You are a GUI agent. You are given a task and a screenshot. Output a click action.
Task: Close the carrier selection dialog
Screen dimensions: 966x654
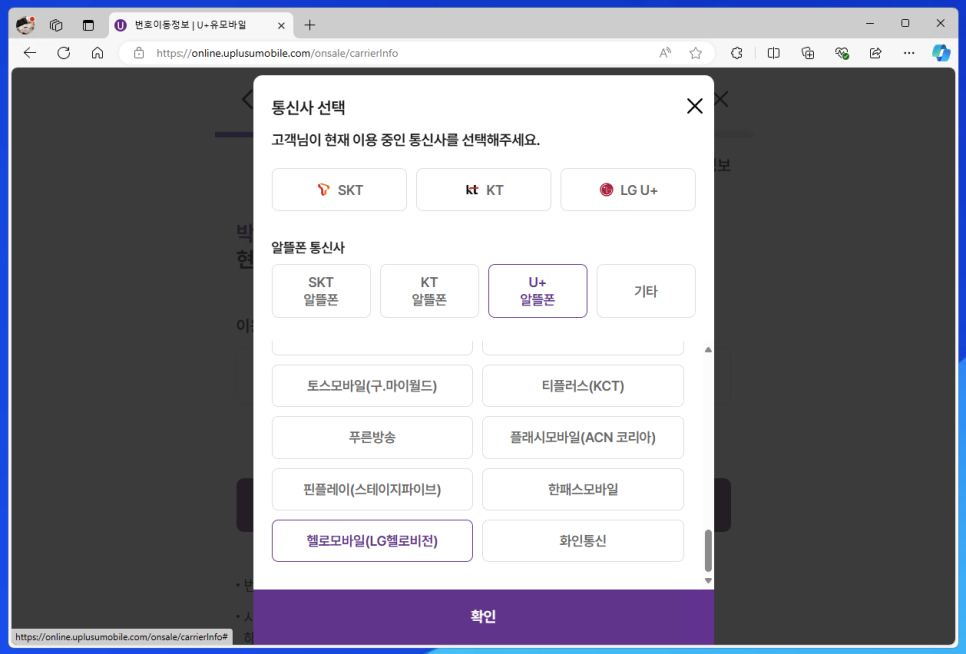coord(694,106)
